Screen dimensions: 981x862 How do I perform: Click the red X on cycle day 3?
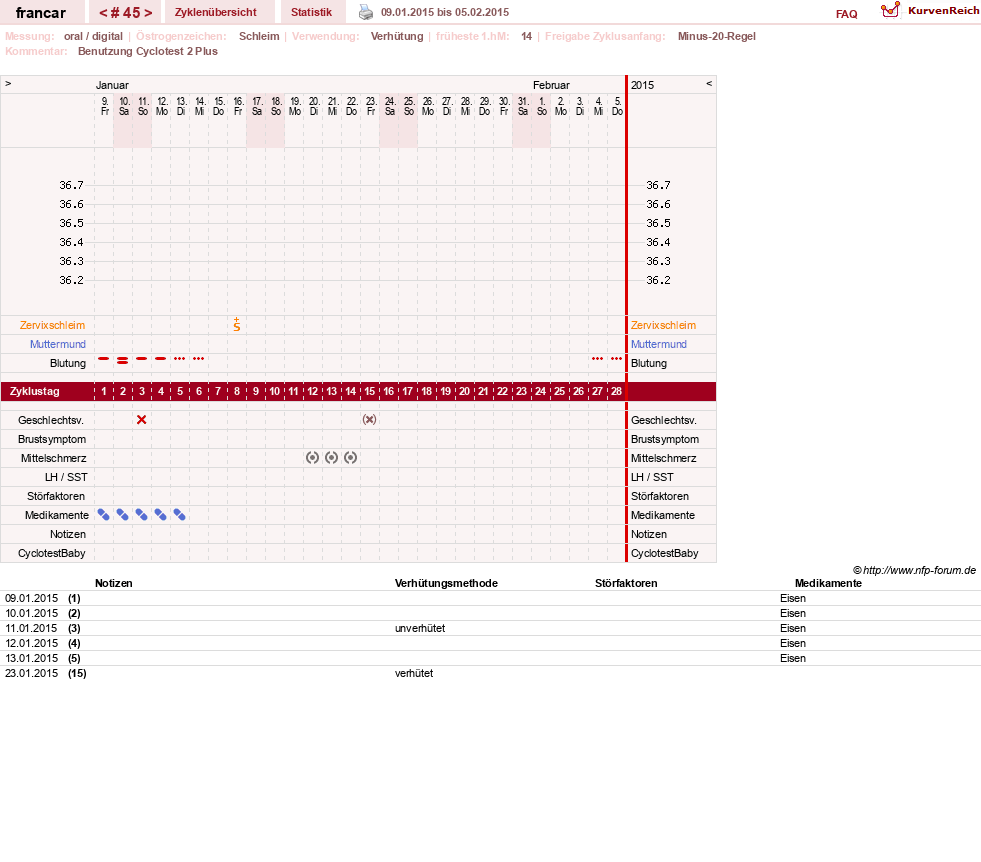point(141,420)
